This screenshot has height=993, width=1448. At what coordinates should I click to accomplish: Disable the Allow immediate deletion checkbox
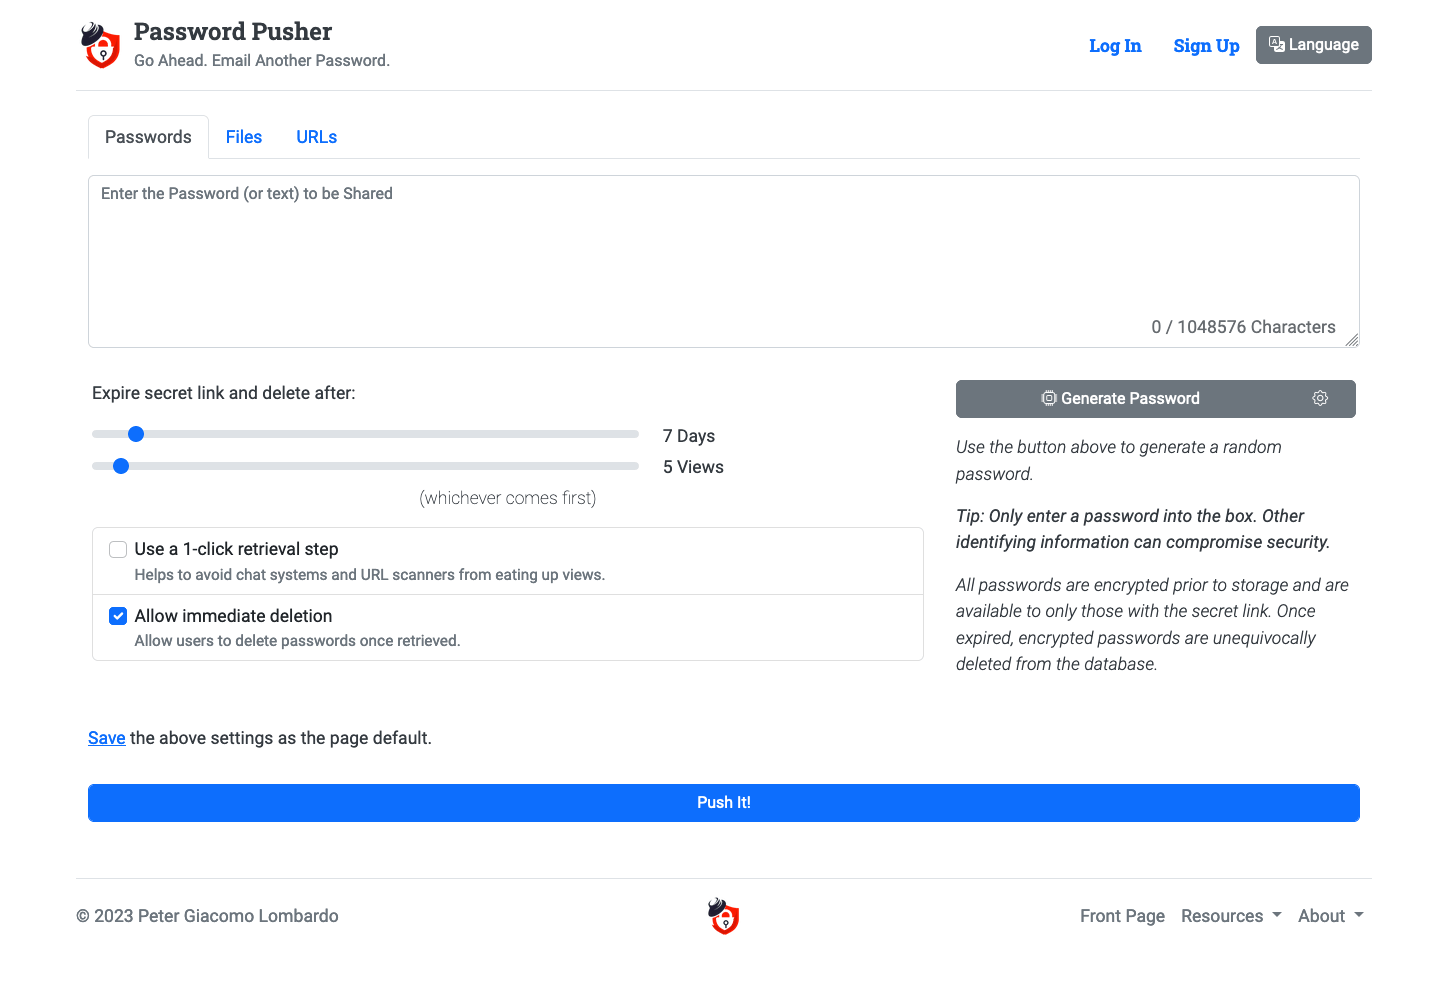pos(118,616)
